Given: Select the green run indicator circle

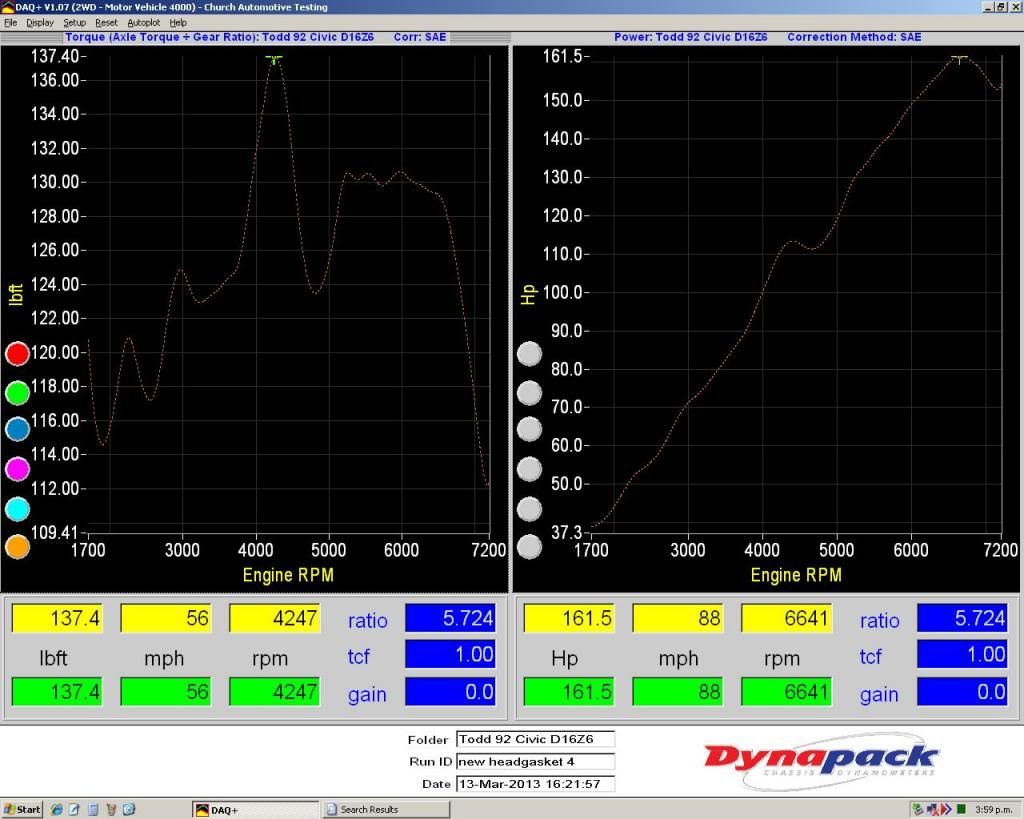Looking at the screenshot, I should 17,392.
